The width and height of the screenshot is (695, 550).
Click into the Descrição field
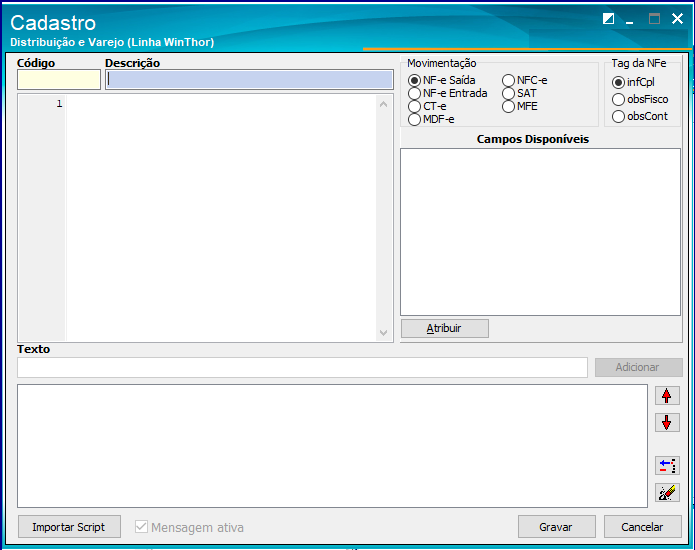tap(249, 80)
